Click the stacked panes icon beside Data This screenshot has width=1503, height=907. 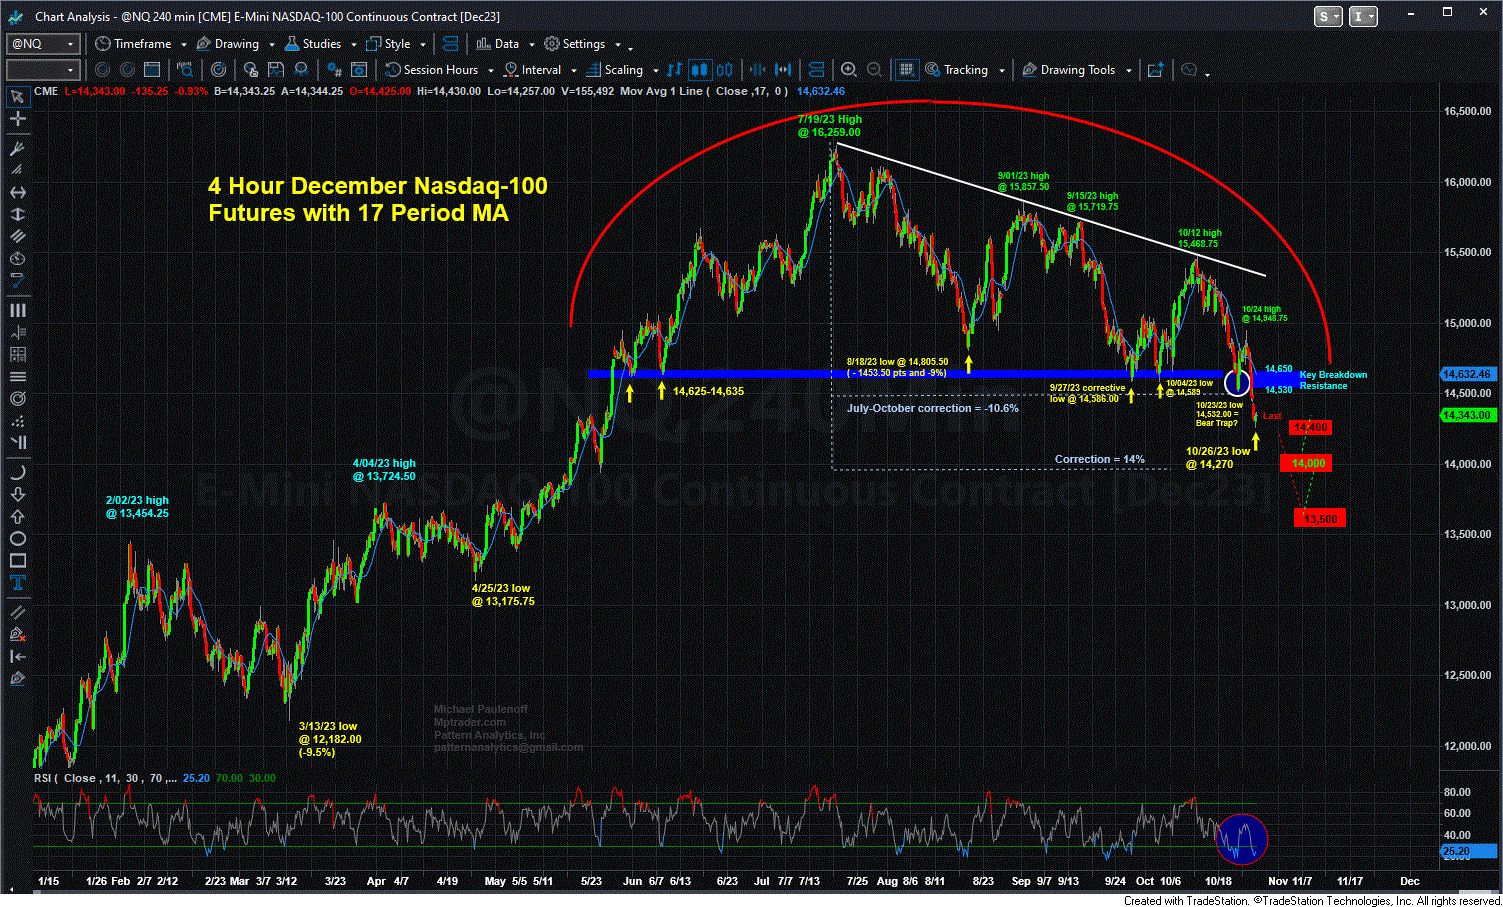click(450, 44)
